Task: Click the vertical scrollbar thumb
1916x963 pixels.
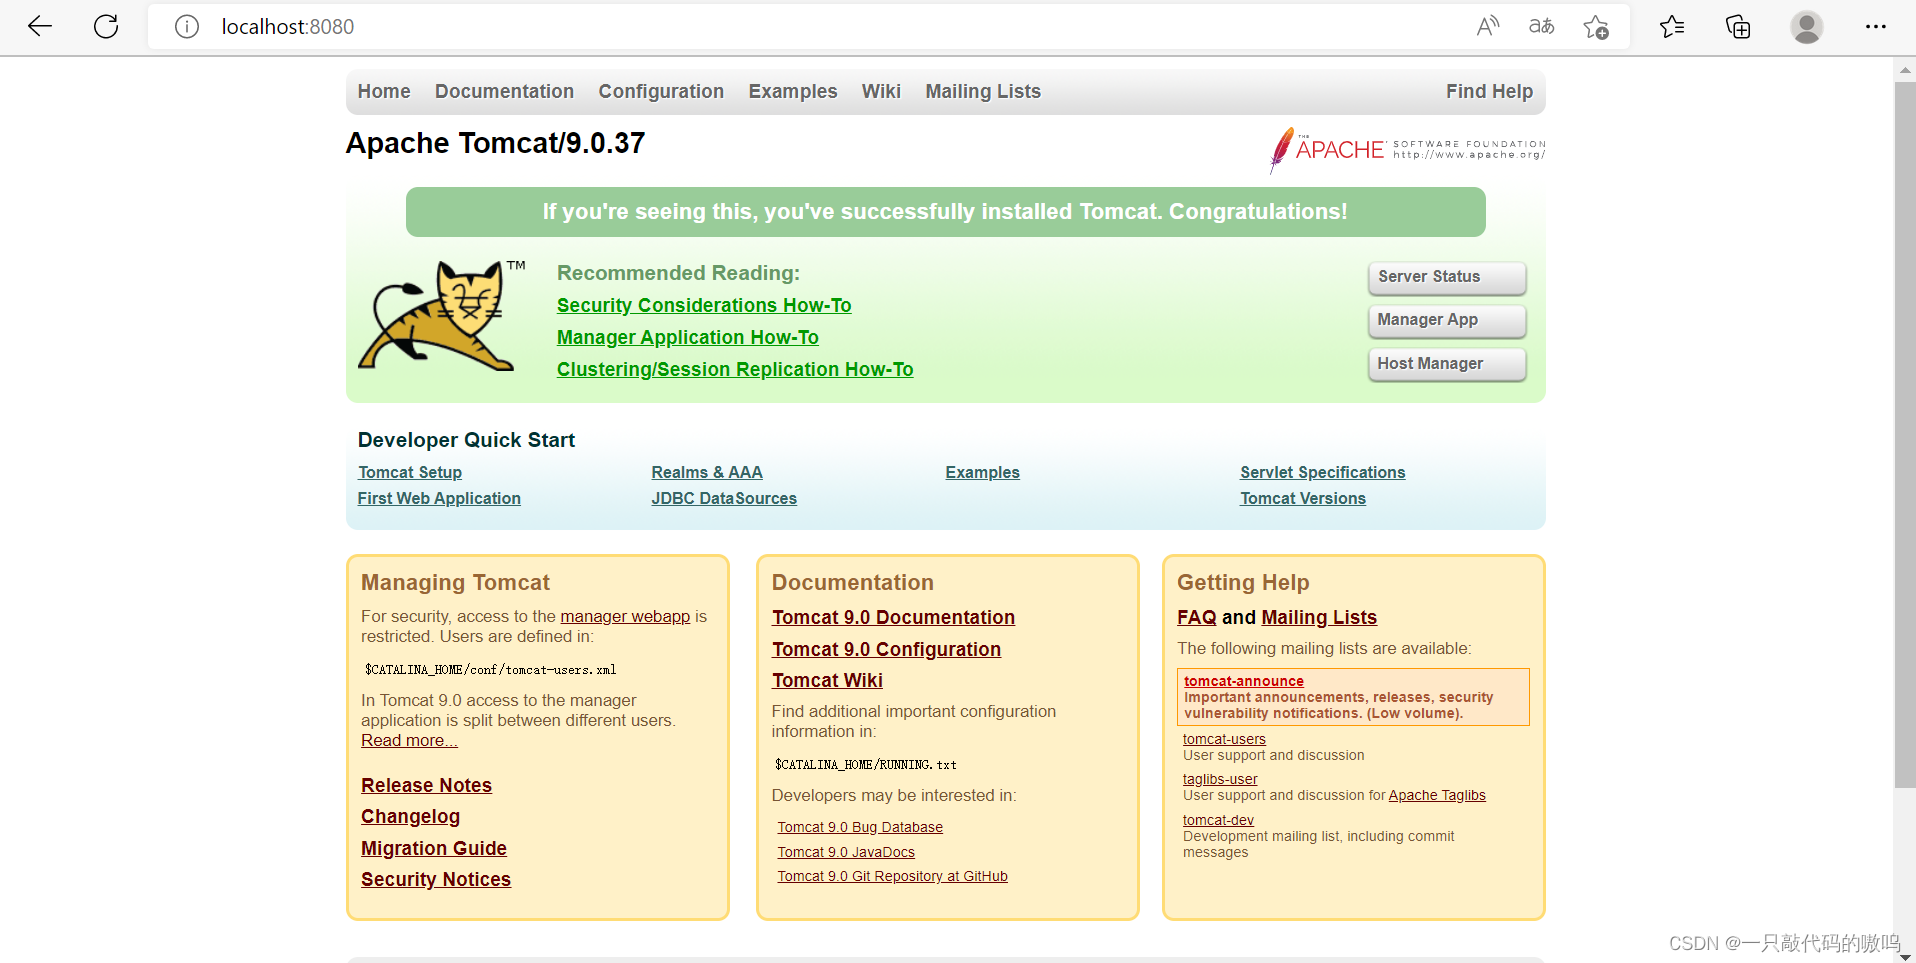Action: (x=1905, y=436)
